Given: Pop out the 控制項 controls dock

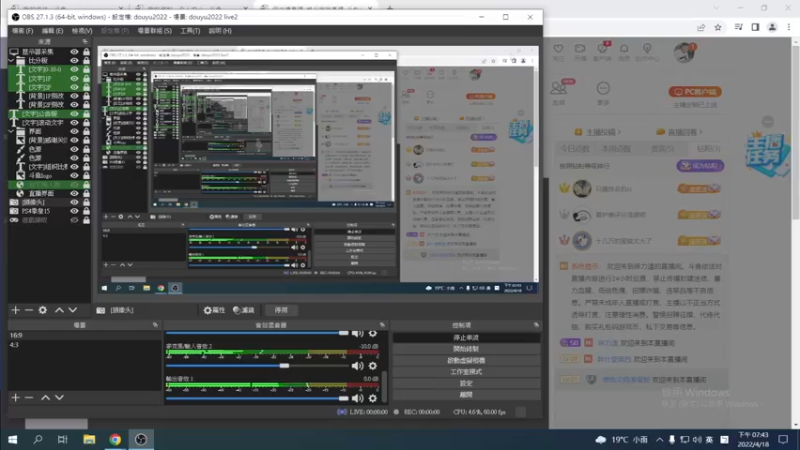Looking at the screenshot, I should click(x=536, y=324).
